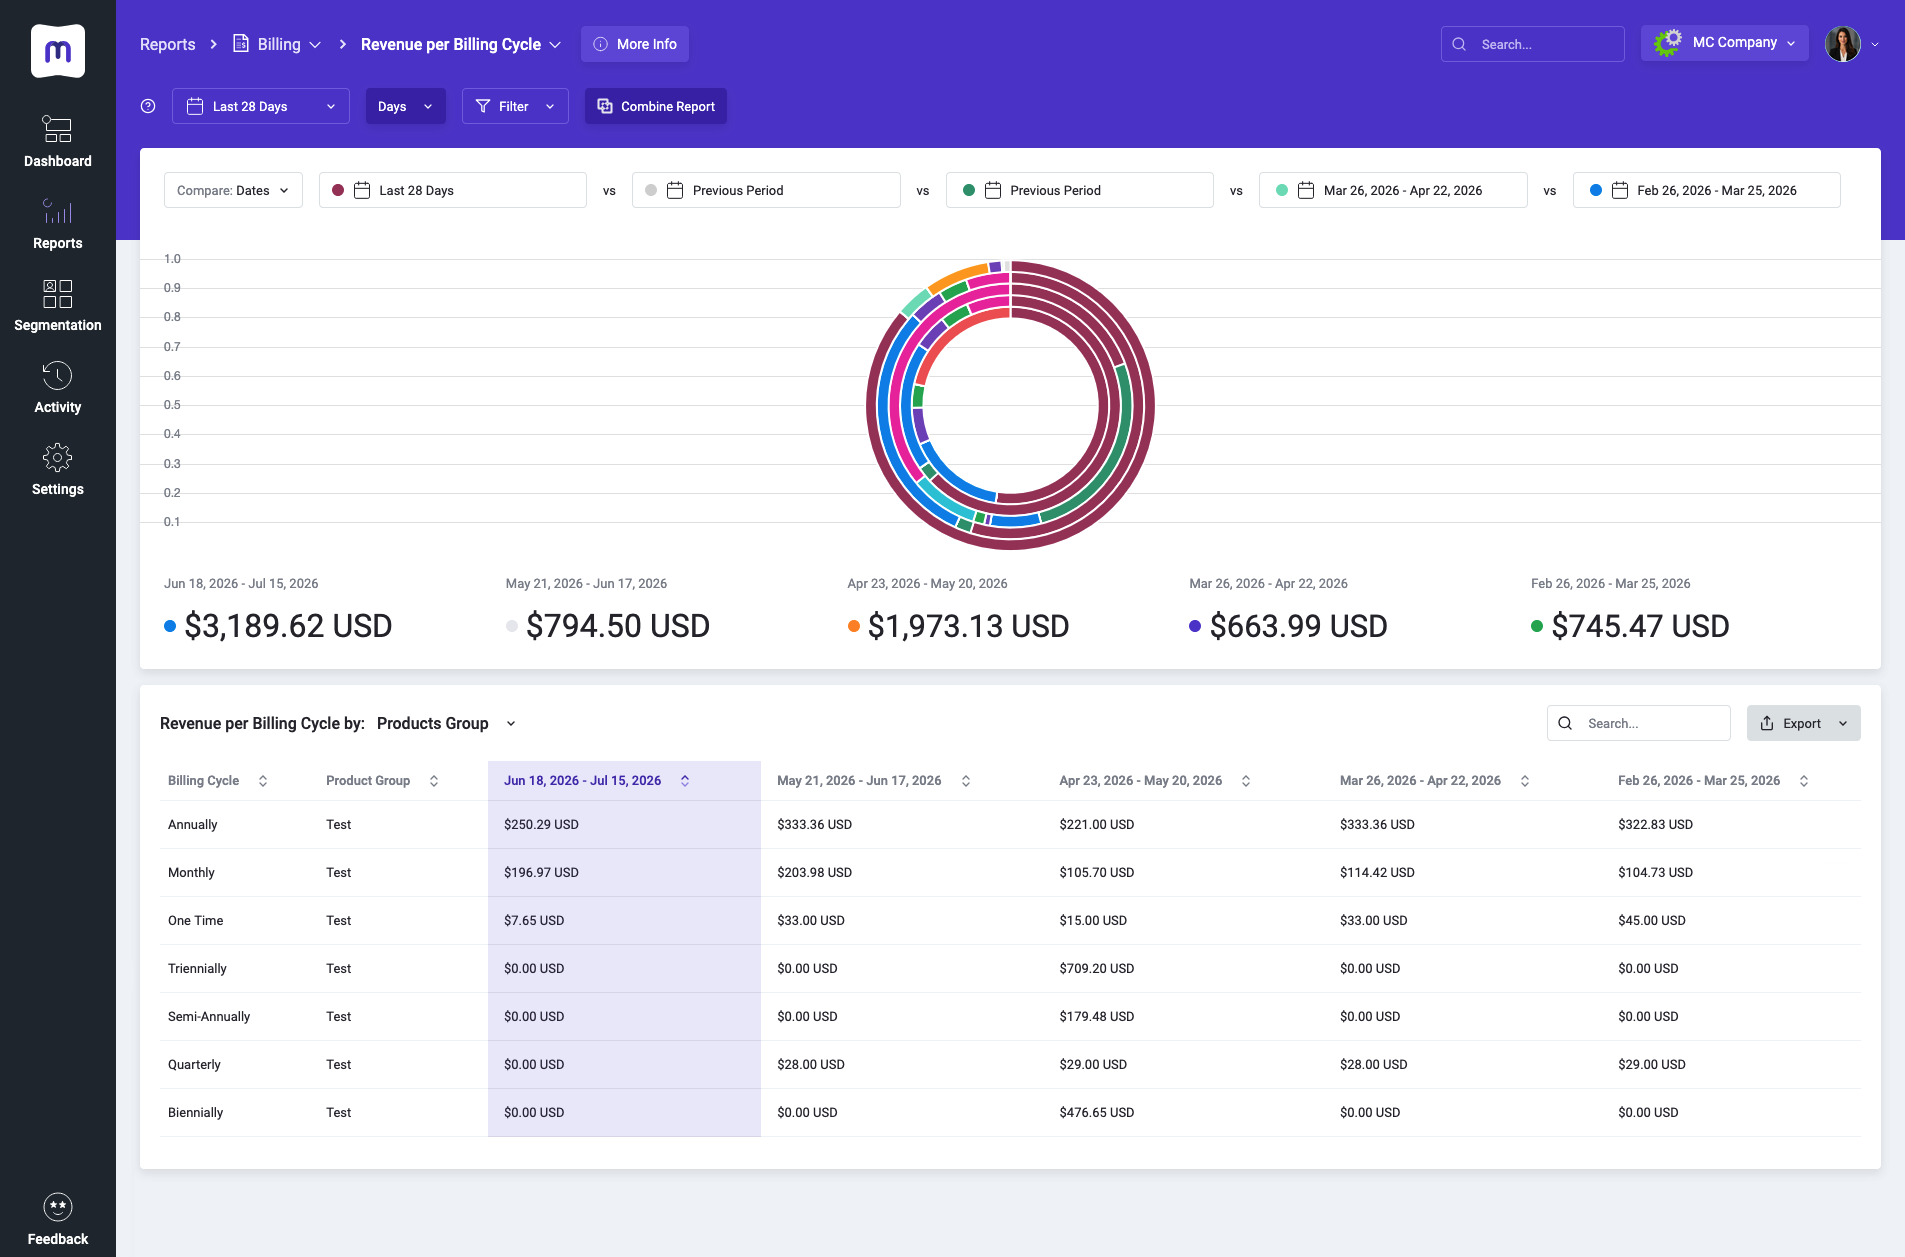This screenshot has height=1257, width=1905.
Task: Expand the Filter dropdown
Action: click(x=515, y=106)
